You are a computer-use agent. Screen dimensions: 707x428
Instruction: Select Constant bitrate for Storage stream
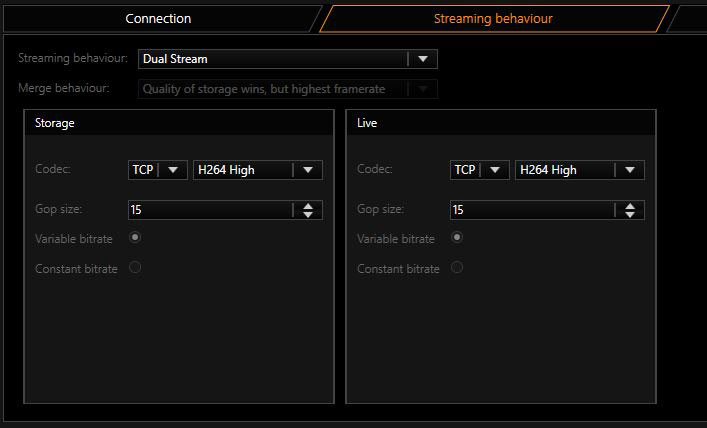(135, 267)
